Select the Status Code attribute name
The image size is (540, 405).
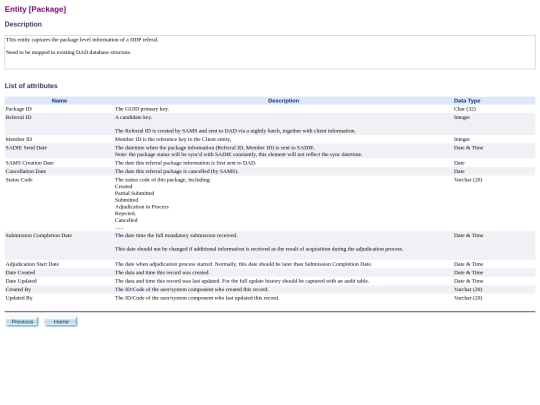tap(19, 180)
